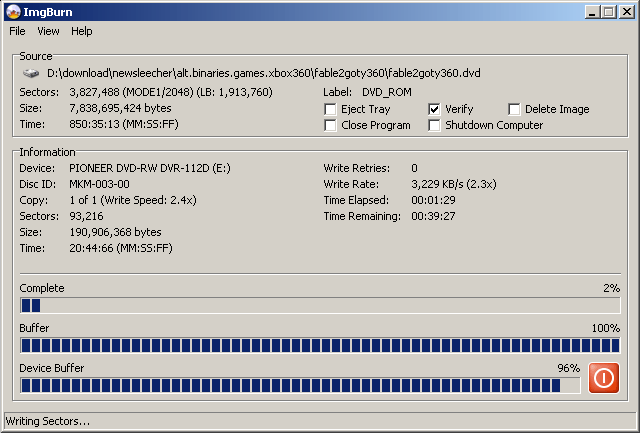The height and width of the screenshot is (433, 640).
Task: Uncheck the Verify checkbox
Action: (x=434, y=109)
